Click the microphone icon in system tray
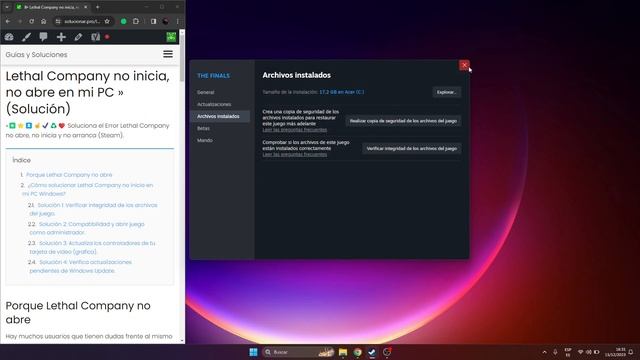Screen dimensions: 640x360 [x=555, y=352]
